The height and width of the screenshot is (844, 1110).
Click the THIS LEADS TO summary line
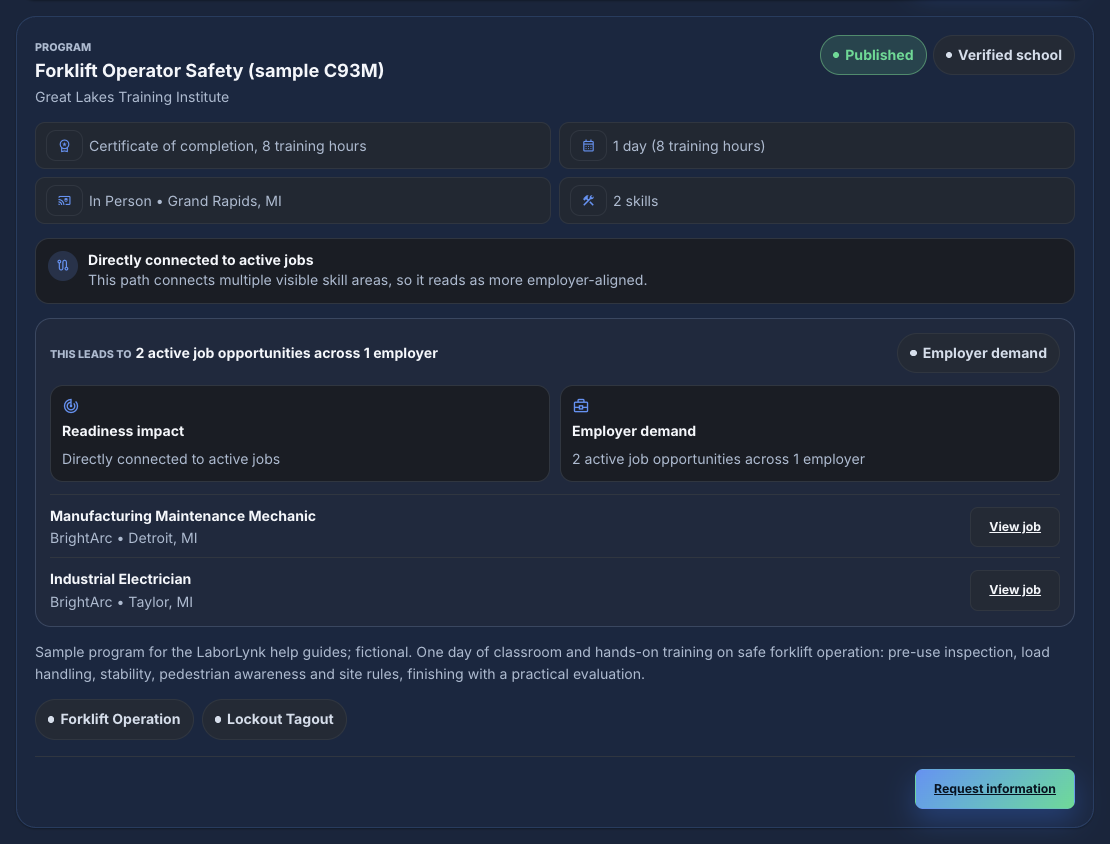pos(244,353)
